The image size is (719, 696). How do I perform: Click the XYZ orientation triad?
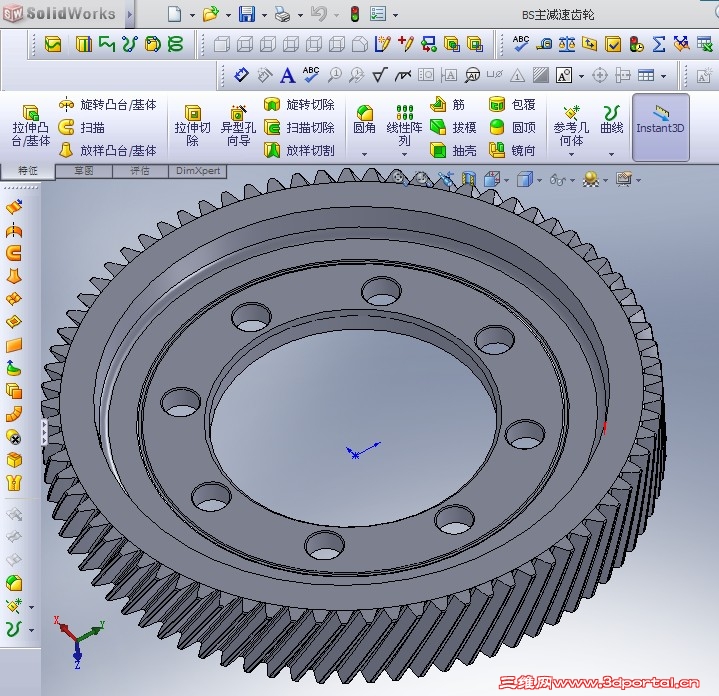(79, 642)
